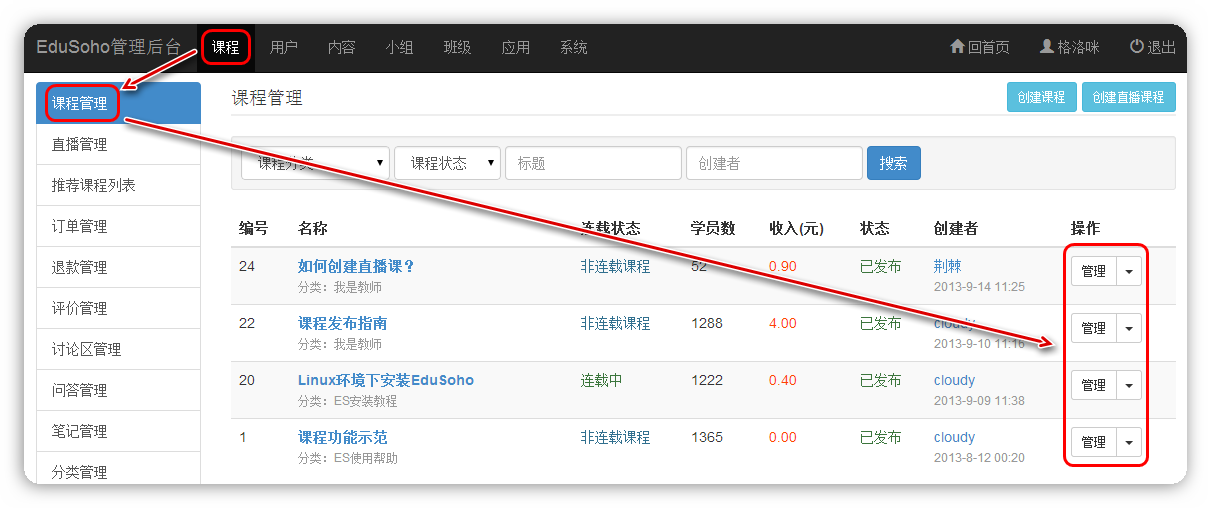
Task: Click the 创建课程 button
Action: pos(1041,97)
